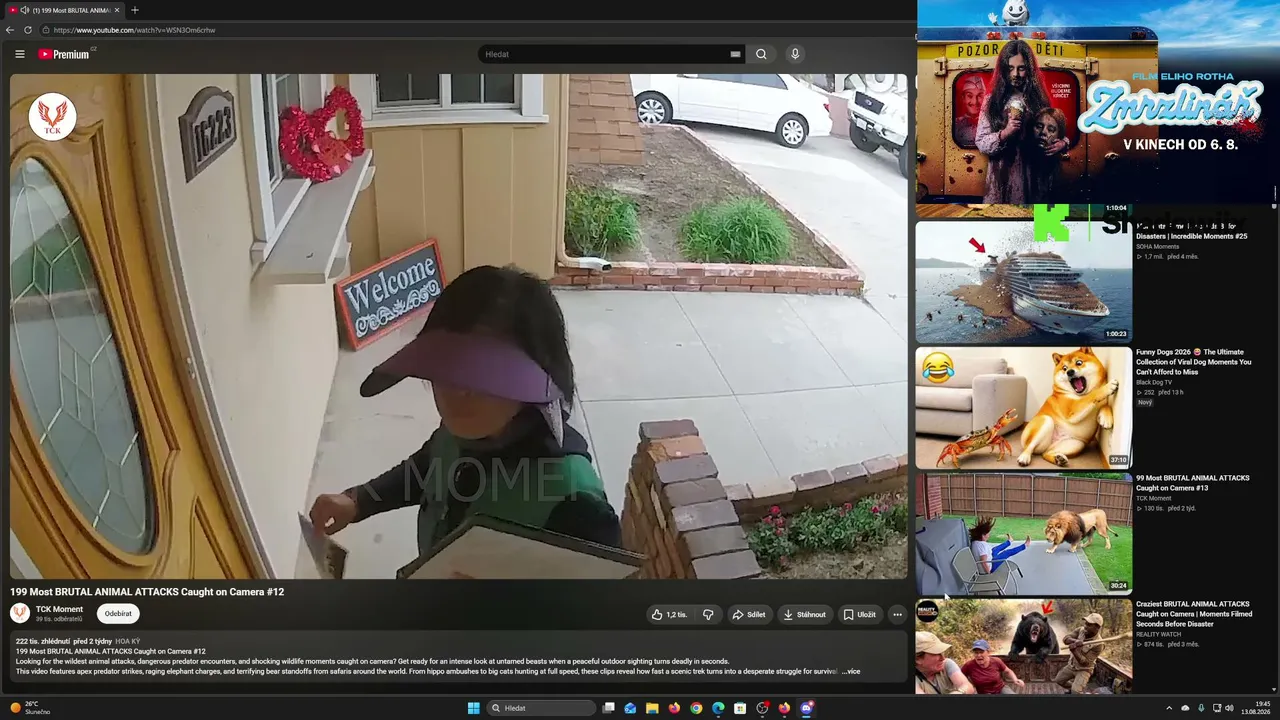
Task: Click the browser back arrow
Action: (x=10, y=30)
